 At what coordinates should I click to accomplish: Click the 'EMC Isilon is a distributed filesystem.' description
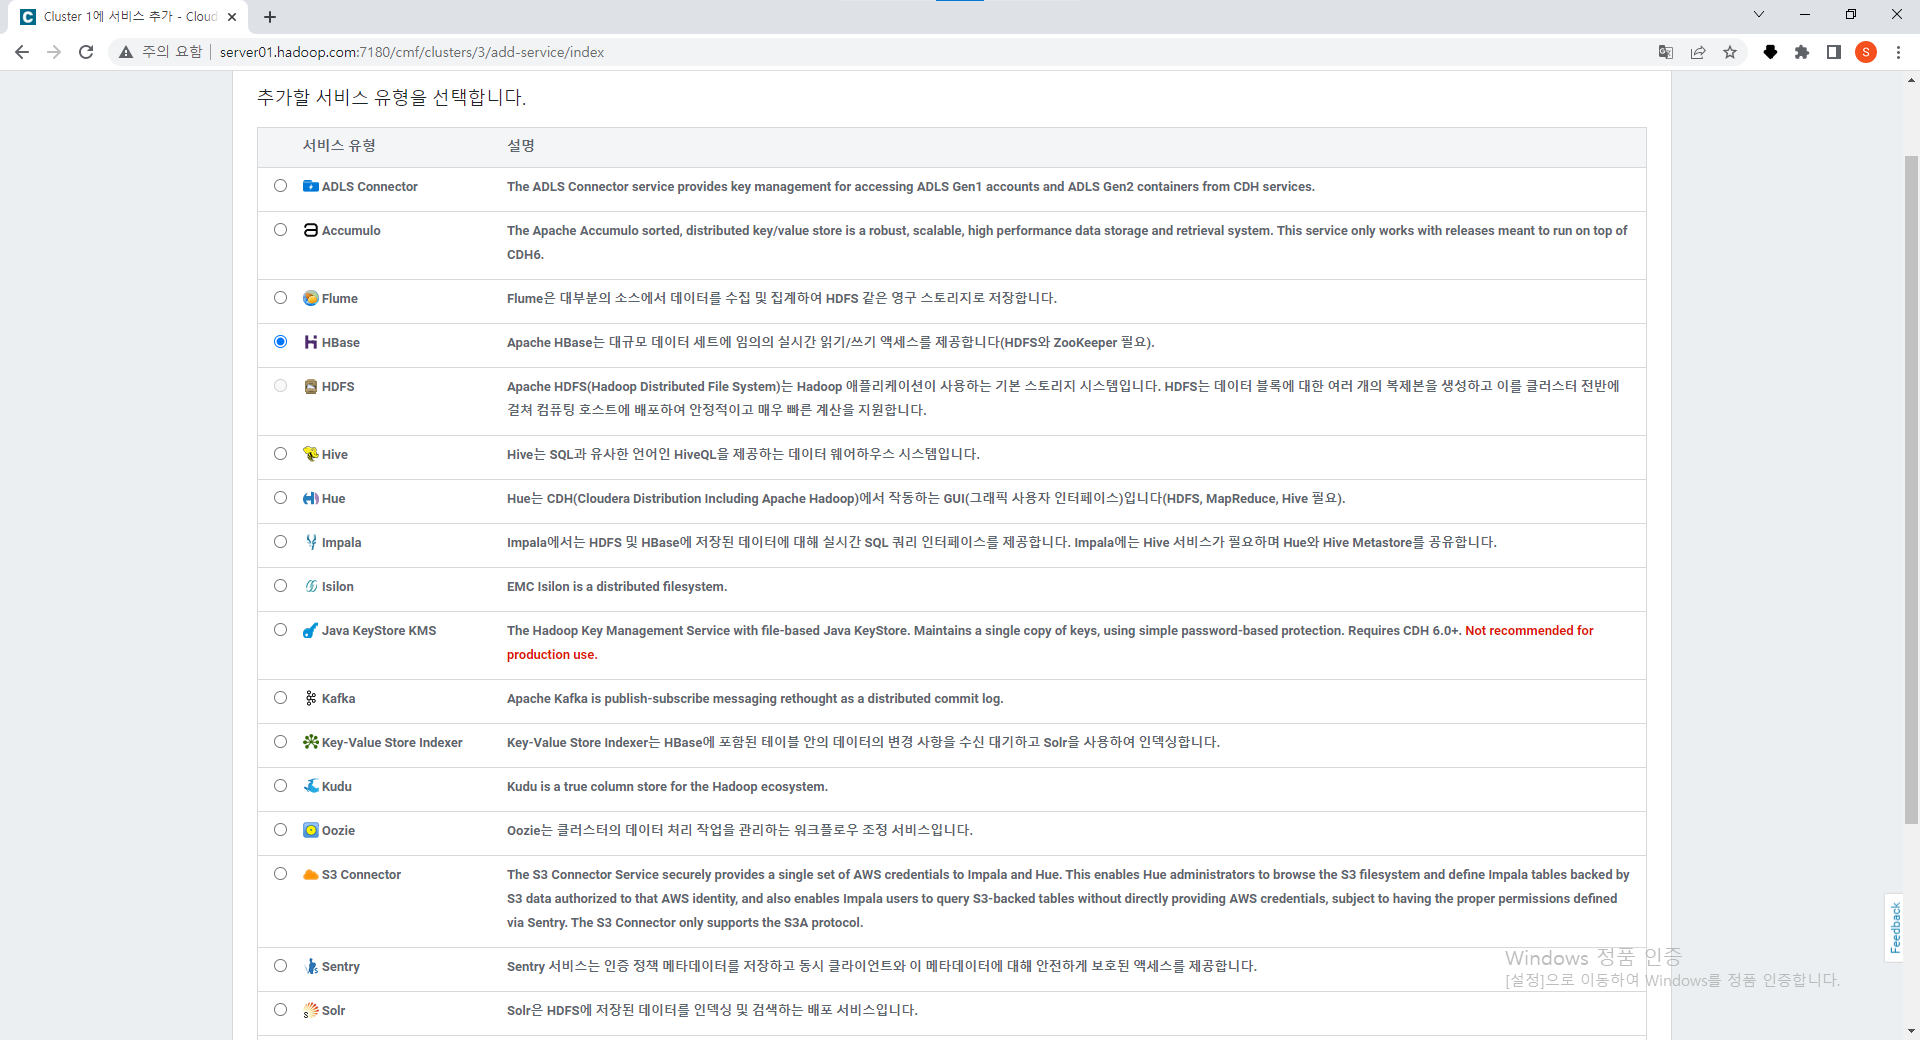617,587
